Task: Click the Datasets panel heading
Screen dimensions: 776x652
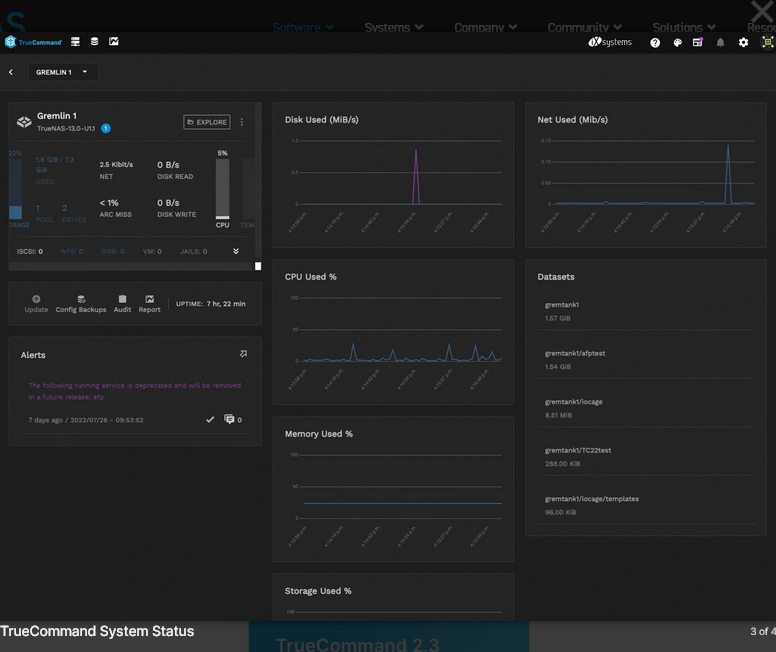Action: click(x=556, y=277)
